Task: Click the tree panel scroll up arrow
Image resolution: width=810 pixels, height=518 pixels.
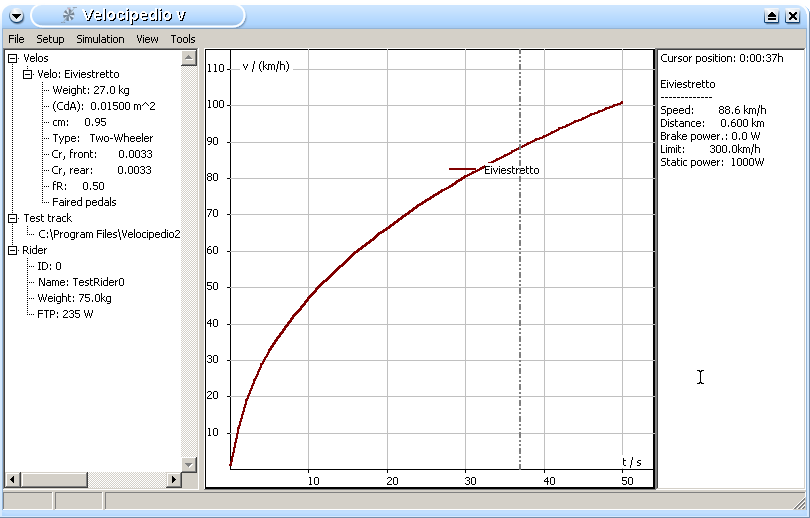Action: [188, 58]
